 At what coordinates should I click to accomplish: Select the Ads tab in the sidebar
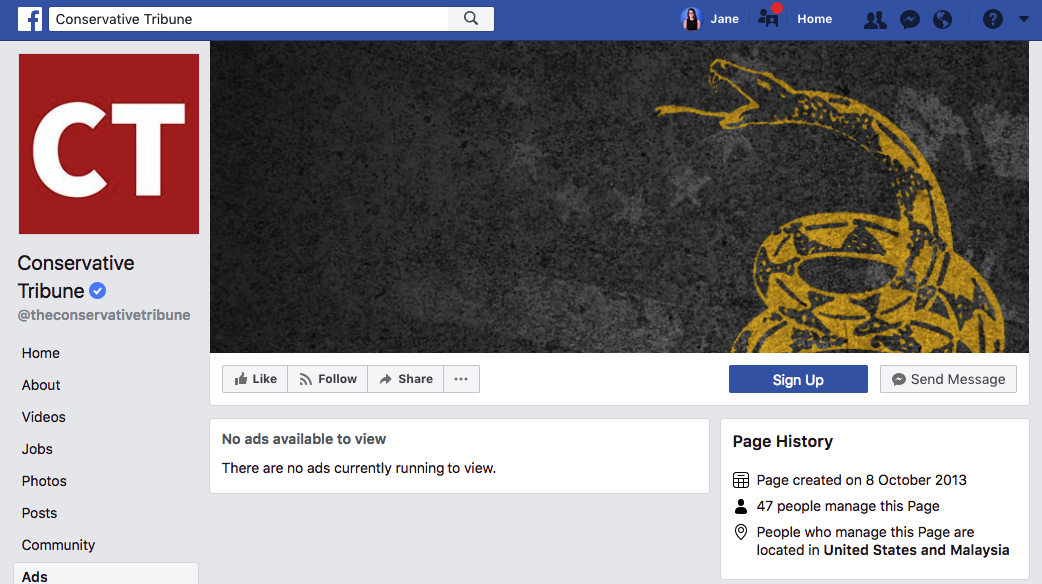click(106, 575)
